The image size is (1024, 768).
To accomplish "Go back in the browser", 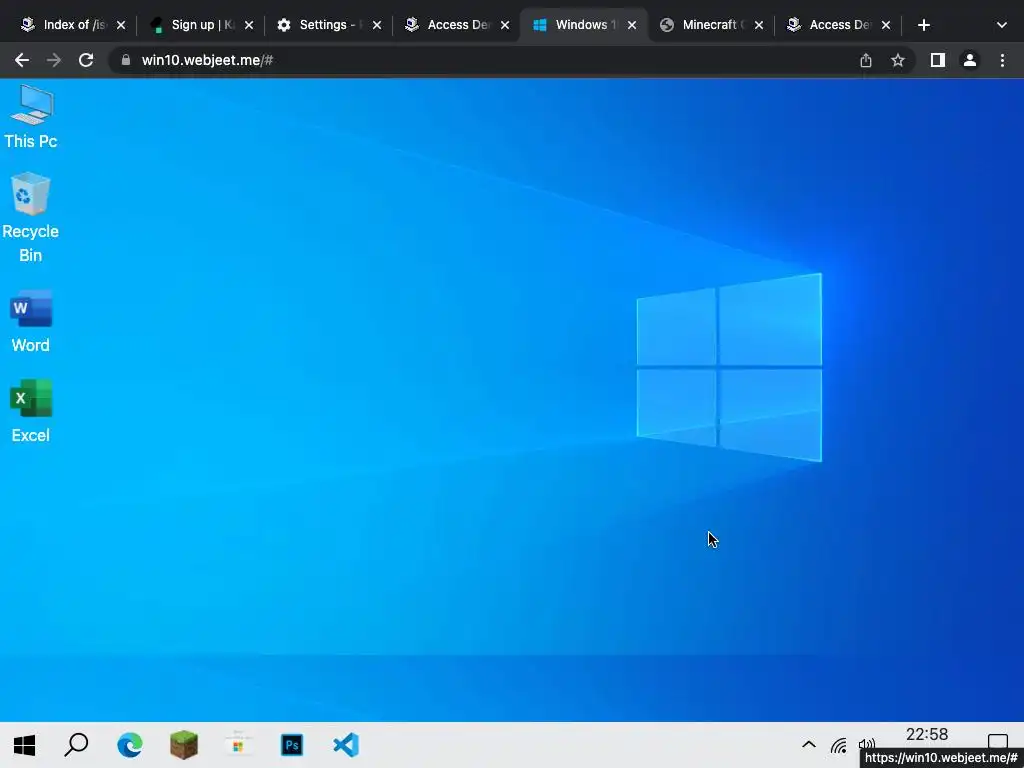I will [22, 60].
